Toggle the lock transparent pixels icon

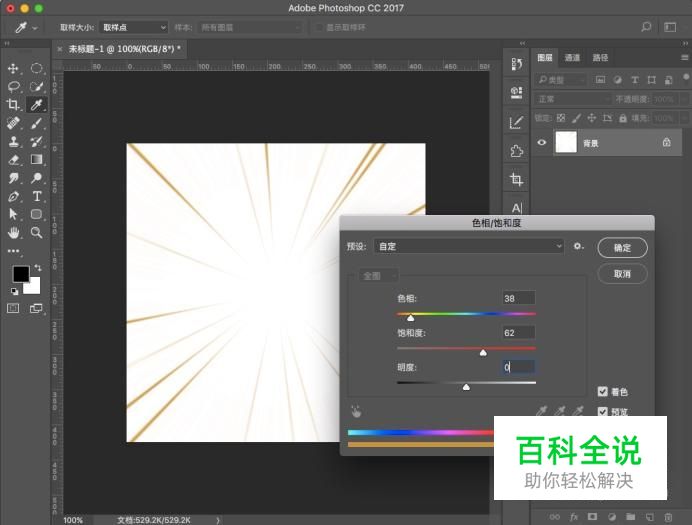561,118
